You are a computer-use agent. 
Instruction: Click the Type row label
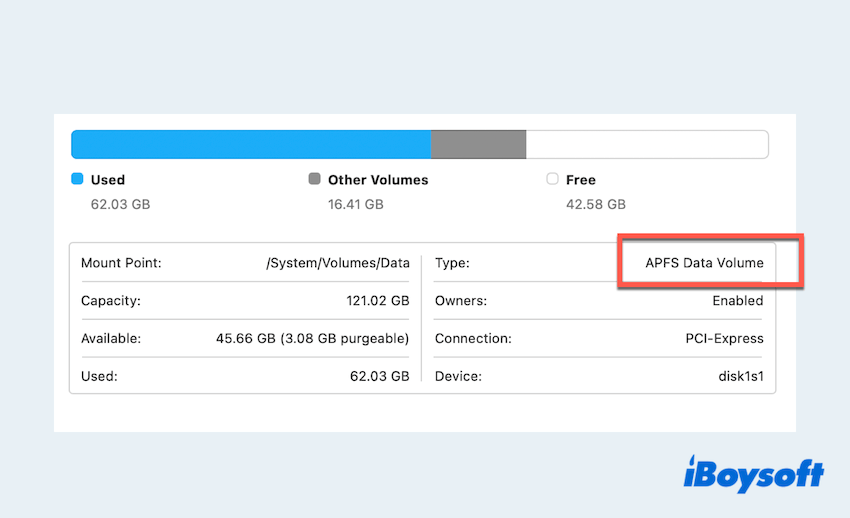point(452,263)
